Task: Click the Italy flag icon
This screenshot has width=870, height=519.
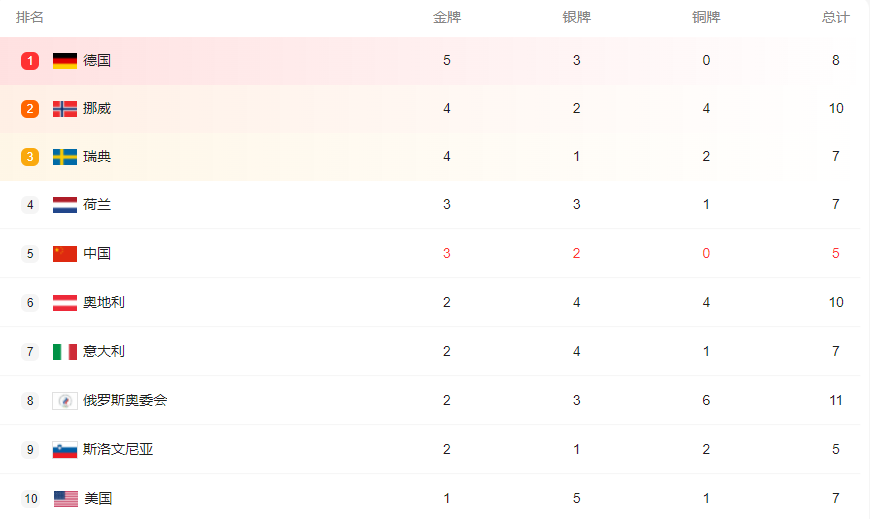Action: point(65,352)
